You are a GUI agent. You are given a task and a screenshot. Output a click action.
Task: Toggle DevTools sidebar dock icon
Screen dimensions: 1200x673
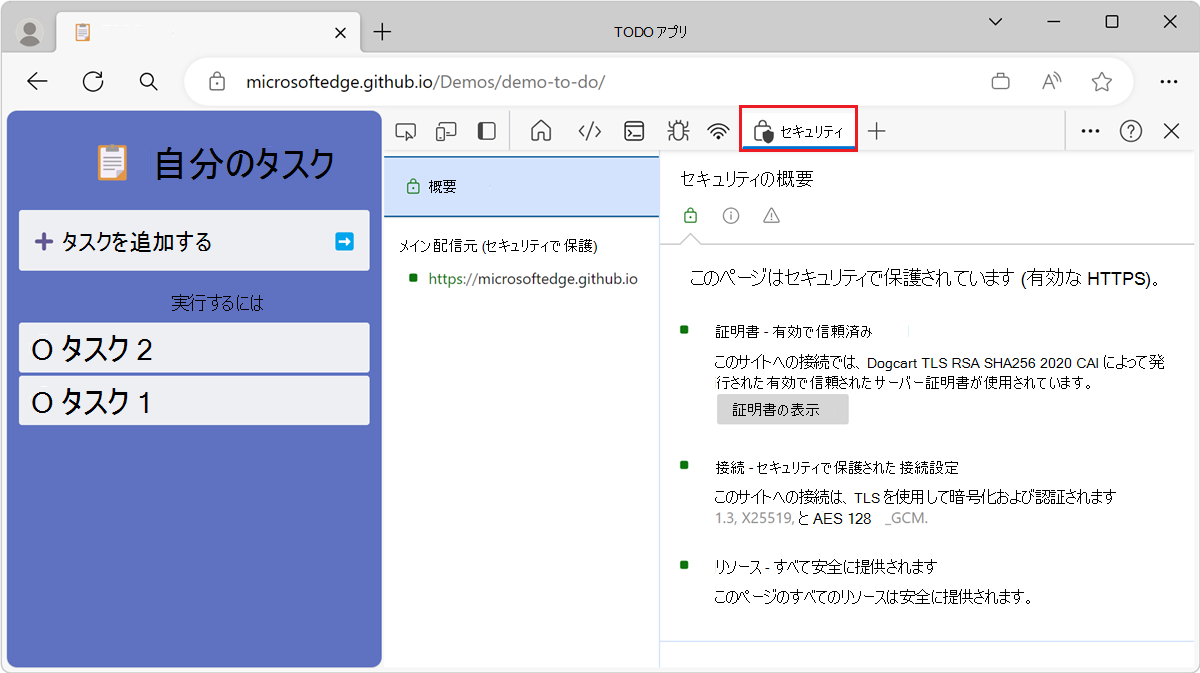coord(487,131)
